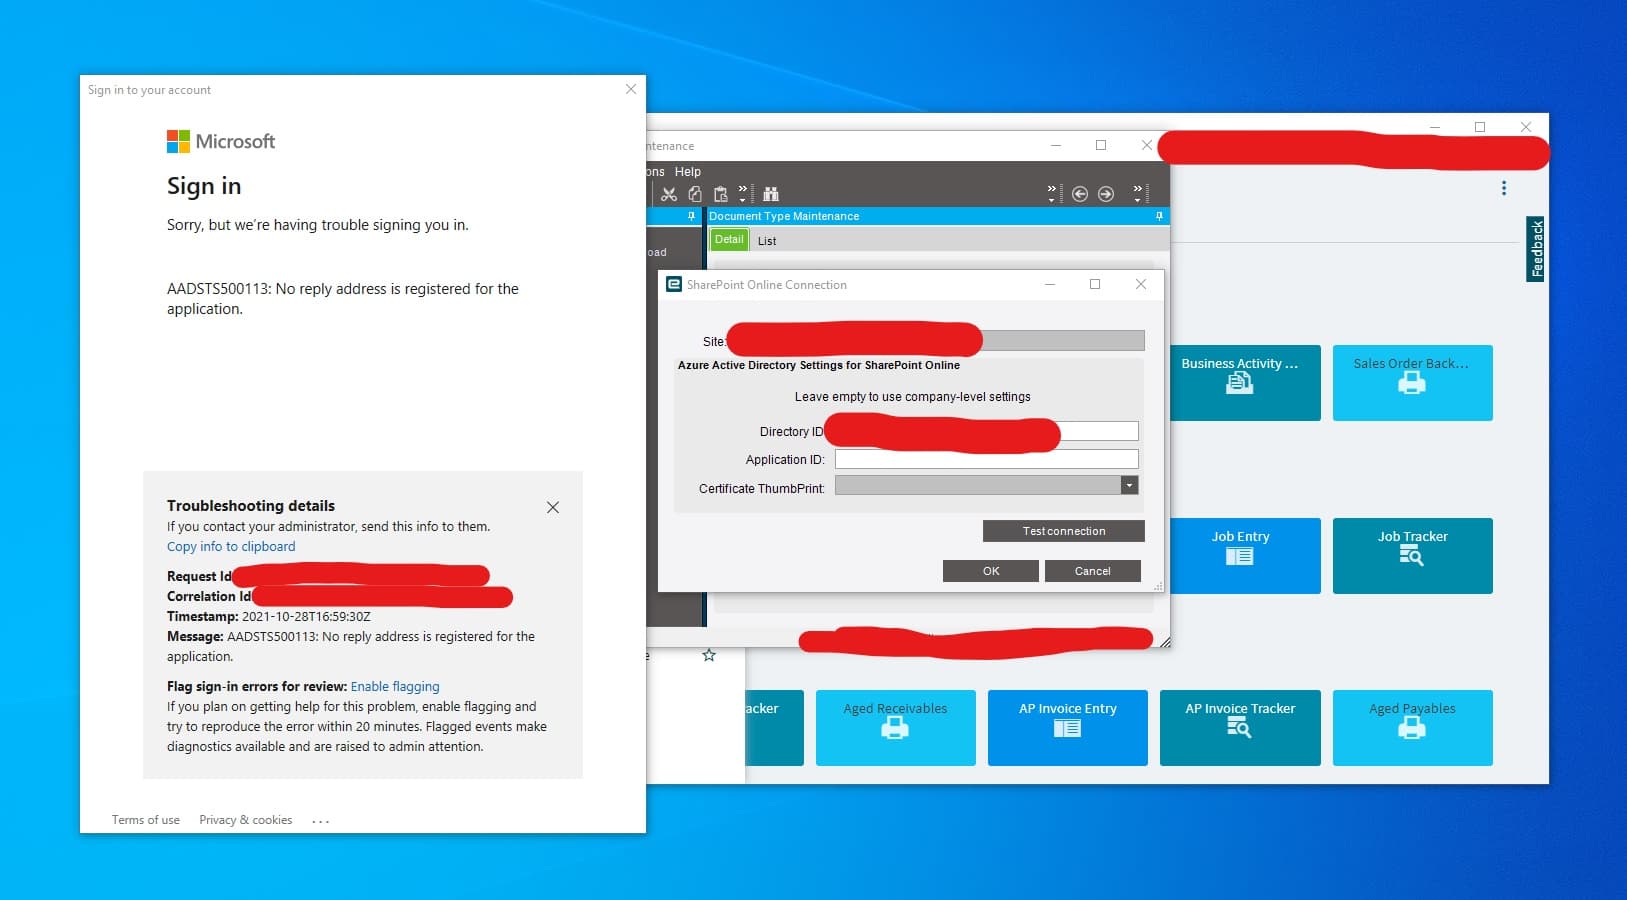This screenshot has width=1627, height=900.
Task: Click the Timestamp value in troubleshooting details
Action: [x=306, y=616]
